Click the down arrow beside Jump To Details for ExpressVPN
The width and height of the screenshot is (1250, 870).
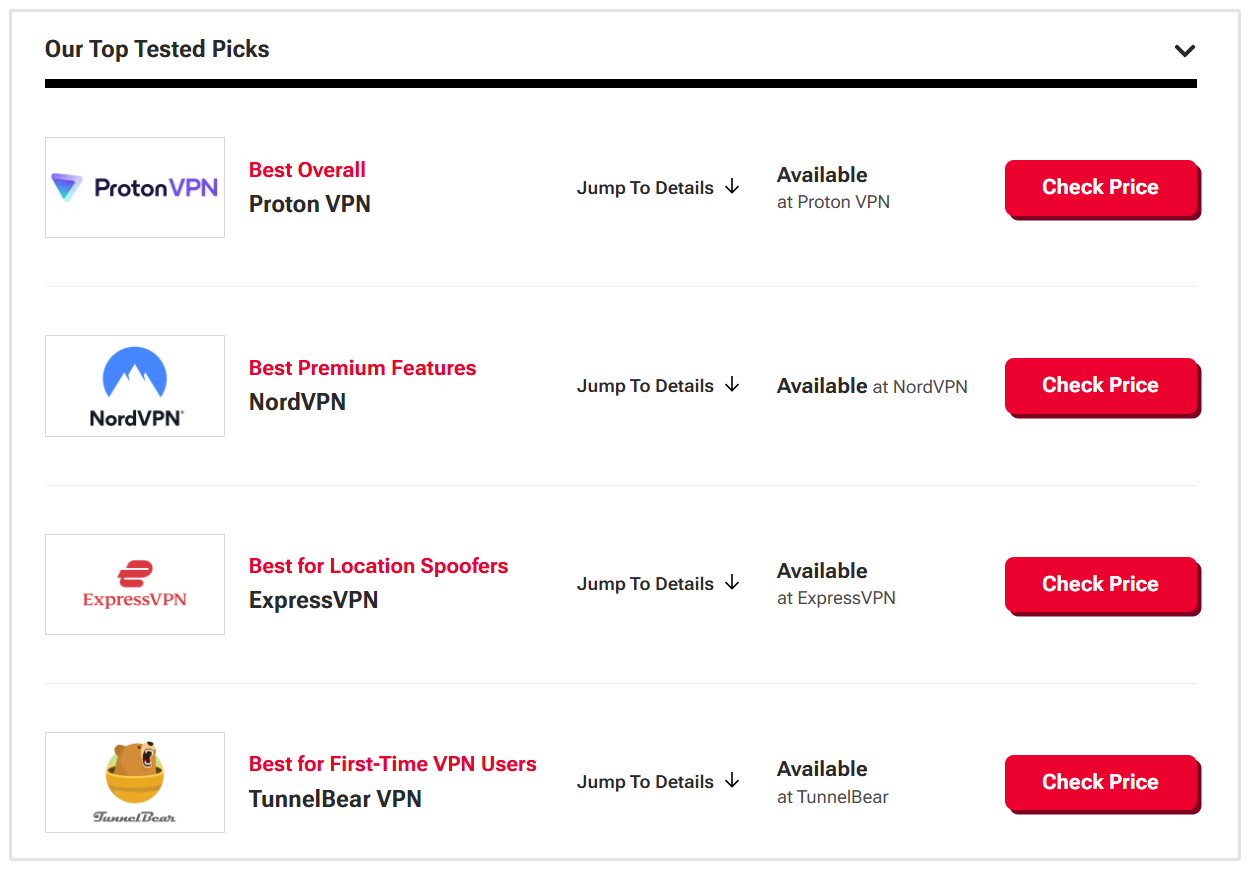click(733, 583)
